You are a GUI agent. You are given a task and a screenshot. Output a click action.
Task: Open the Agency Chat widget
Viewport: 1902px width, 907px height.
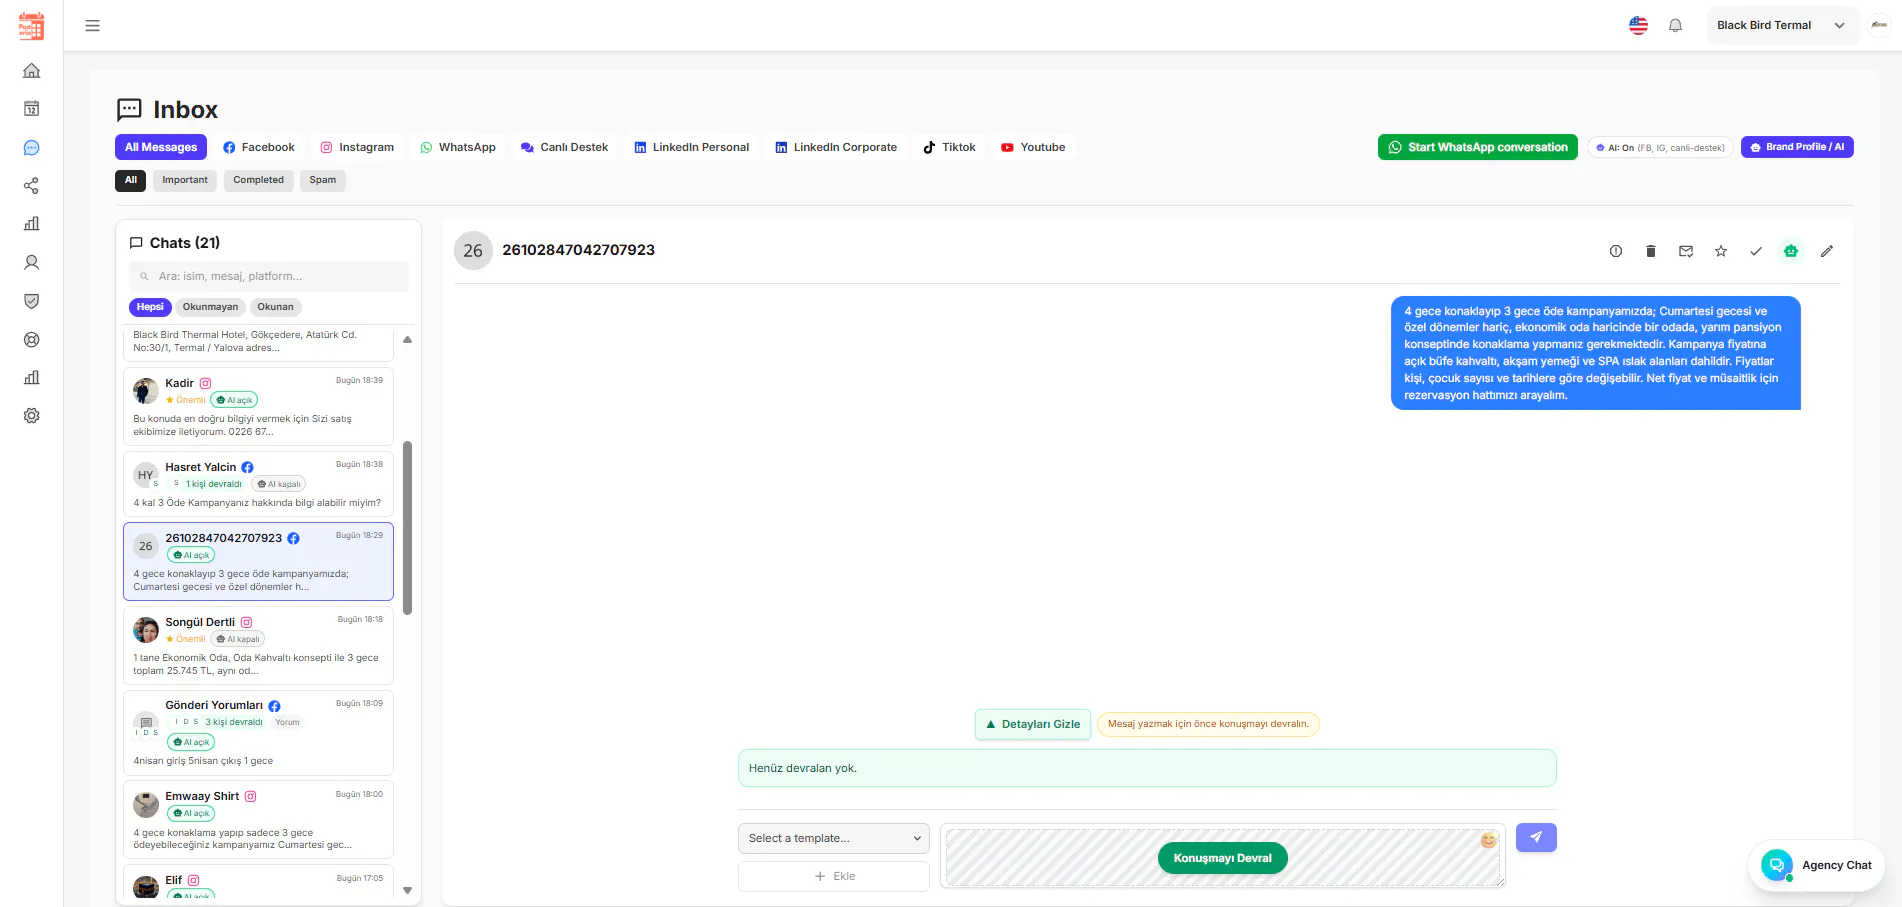coord(1816,865)
